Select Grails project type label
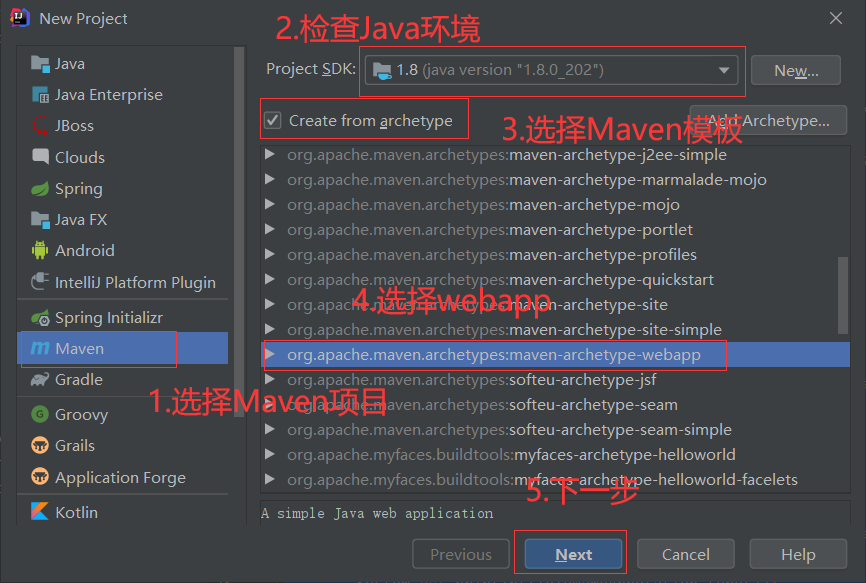Image resolution: width=866 pixels, height=583 pixels. pos(75,446)
